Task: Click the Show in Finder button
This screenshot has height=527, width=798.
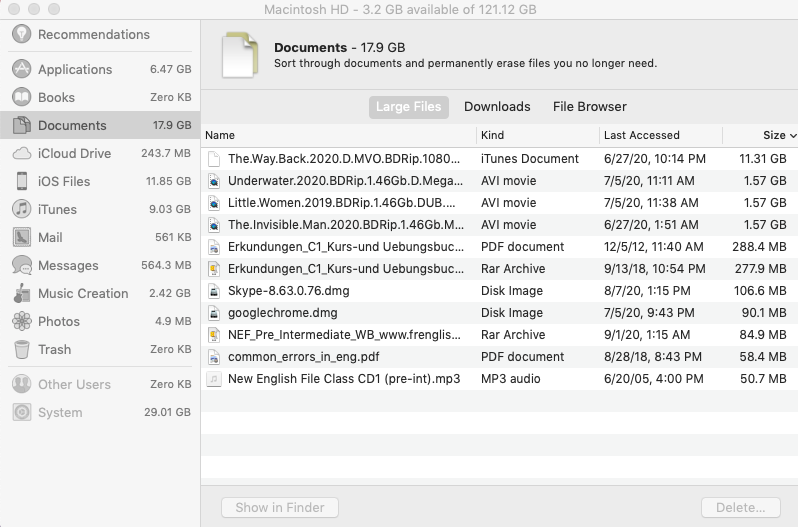Action: 280,507
